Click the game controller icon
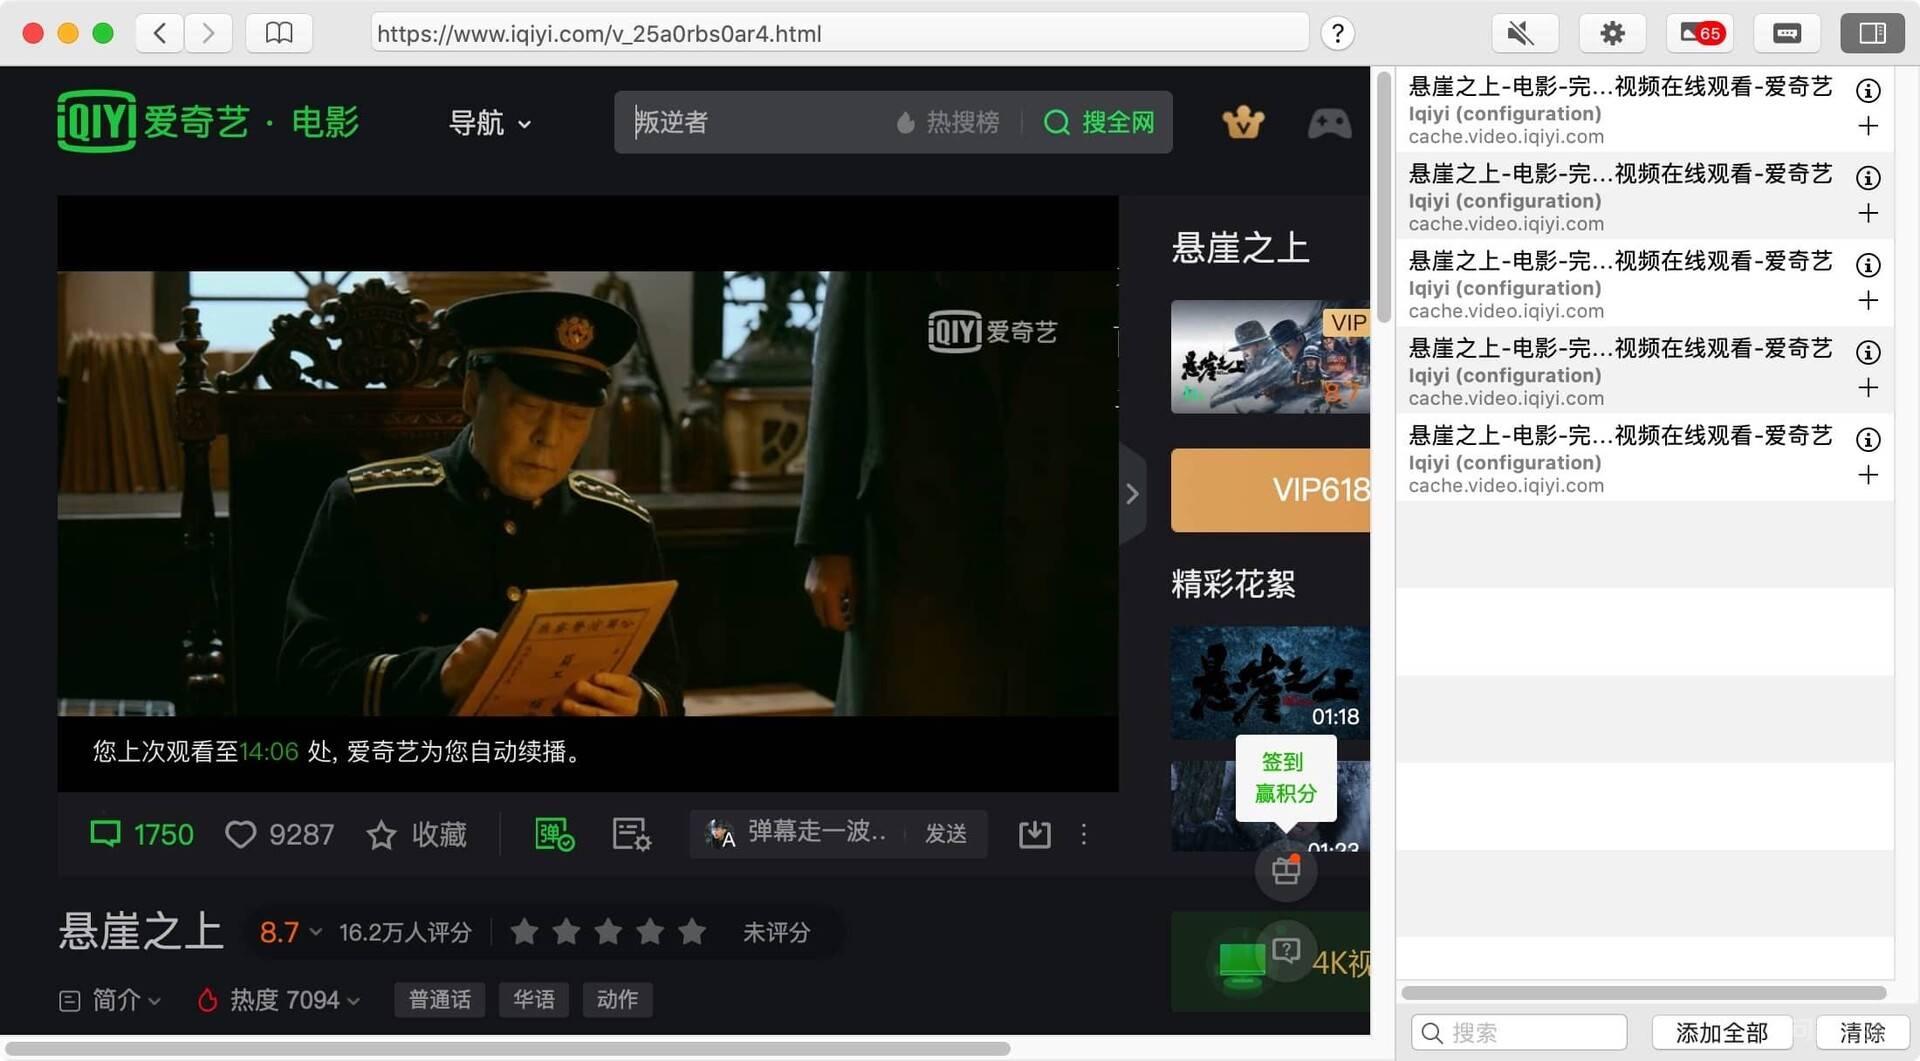 [x=1329, y=123]
